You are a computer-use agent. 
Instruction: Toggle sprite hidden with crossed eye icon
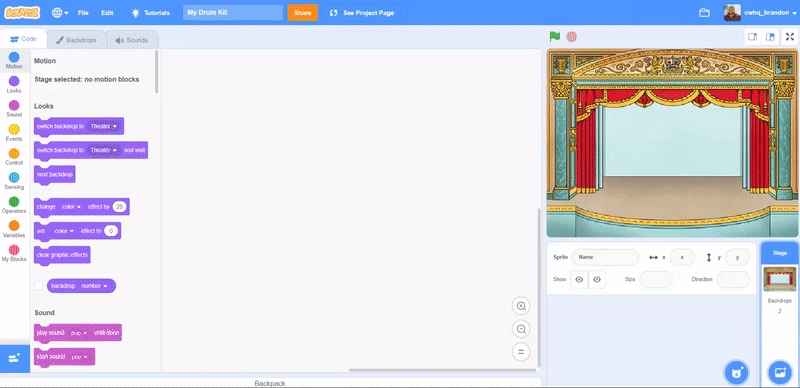[597, 279]
